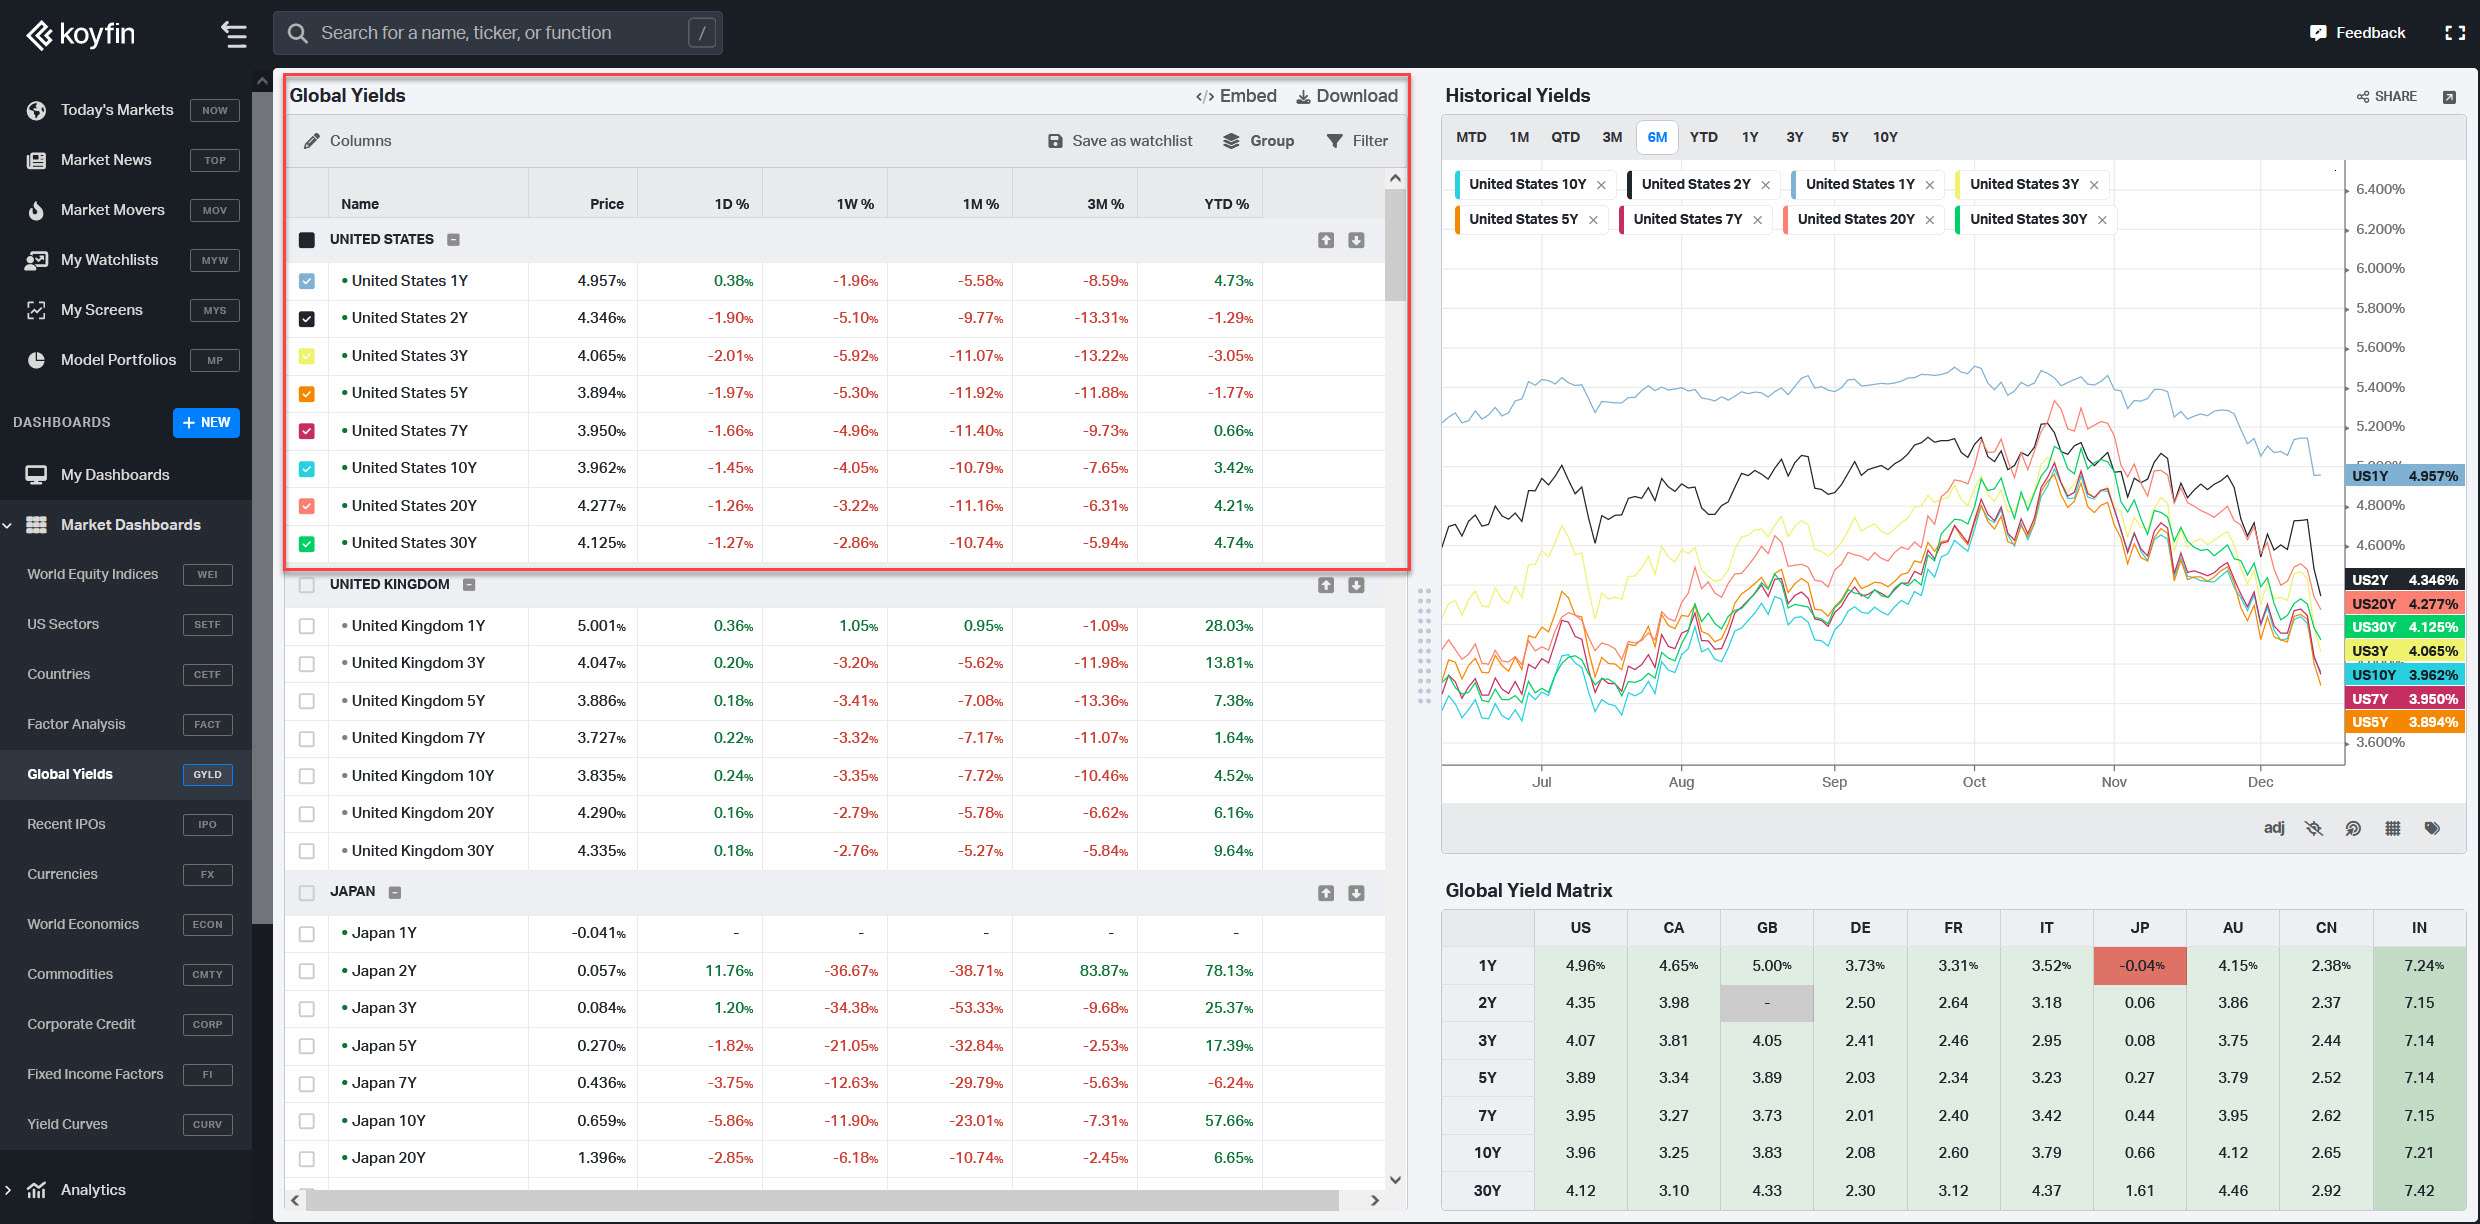Click Save as watchlist
Screen dimensions: 2480x1224
tap(1120, 141)
